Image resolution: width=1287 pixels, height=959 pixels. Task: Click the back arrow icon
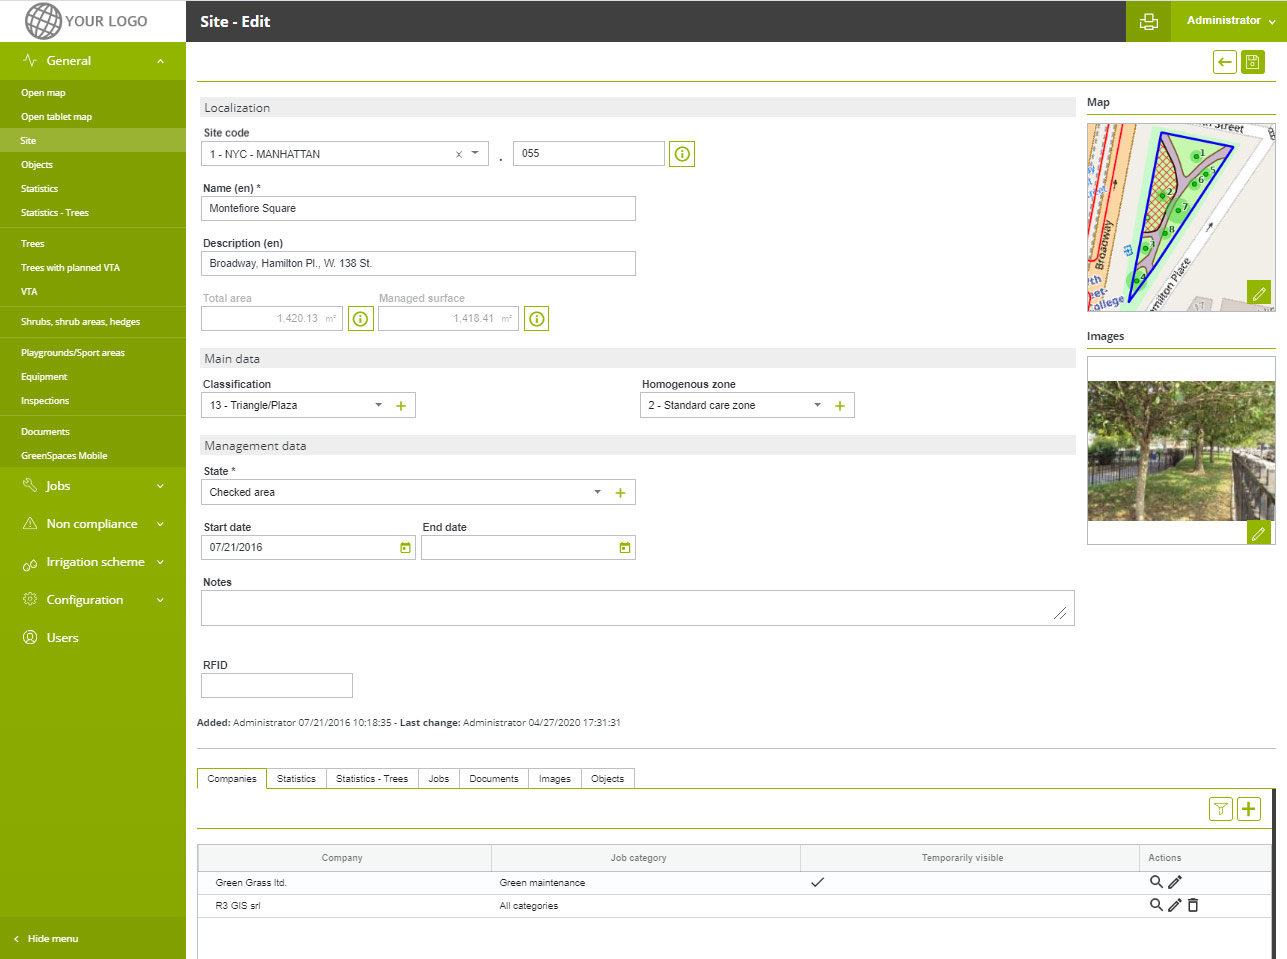(x=1225, y=62)
